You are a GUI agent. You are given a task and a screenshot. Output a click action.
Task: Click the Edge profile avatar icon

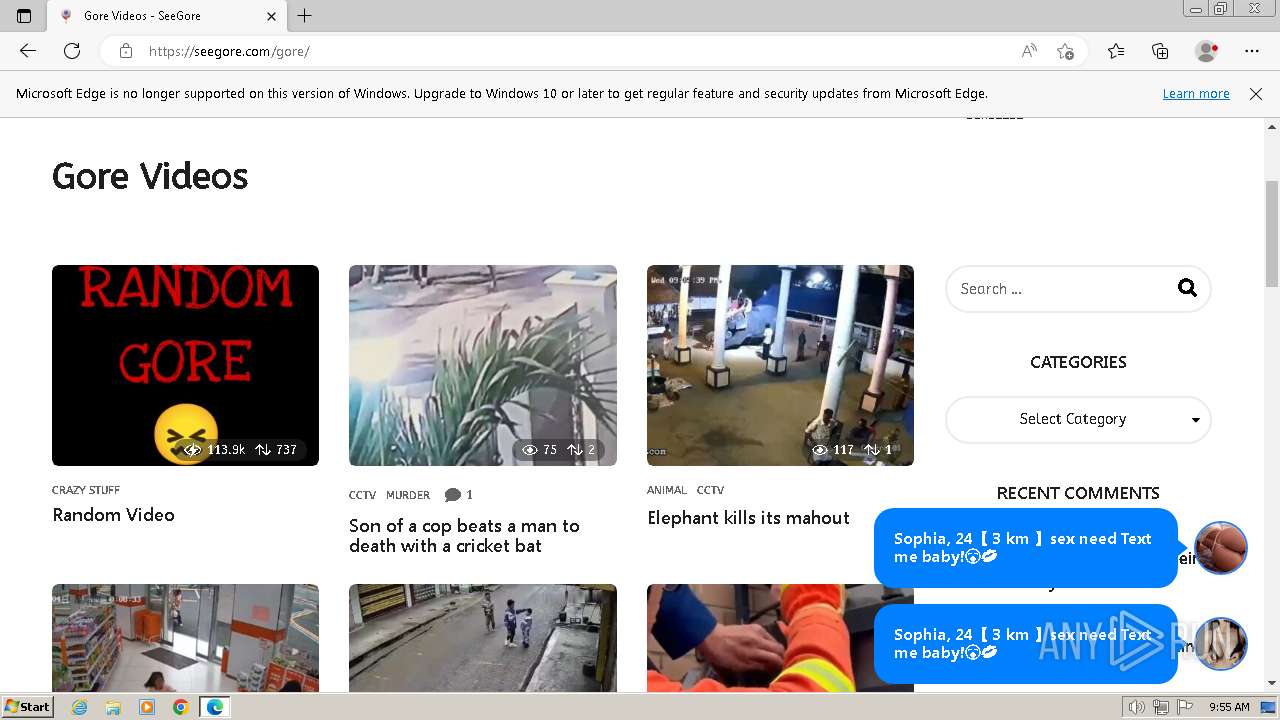pyautogui.click(x=1207, y=51)
